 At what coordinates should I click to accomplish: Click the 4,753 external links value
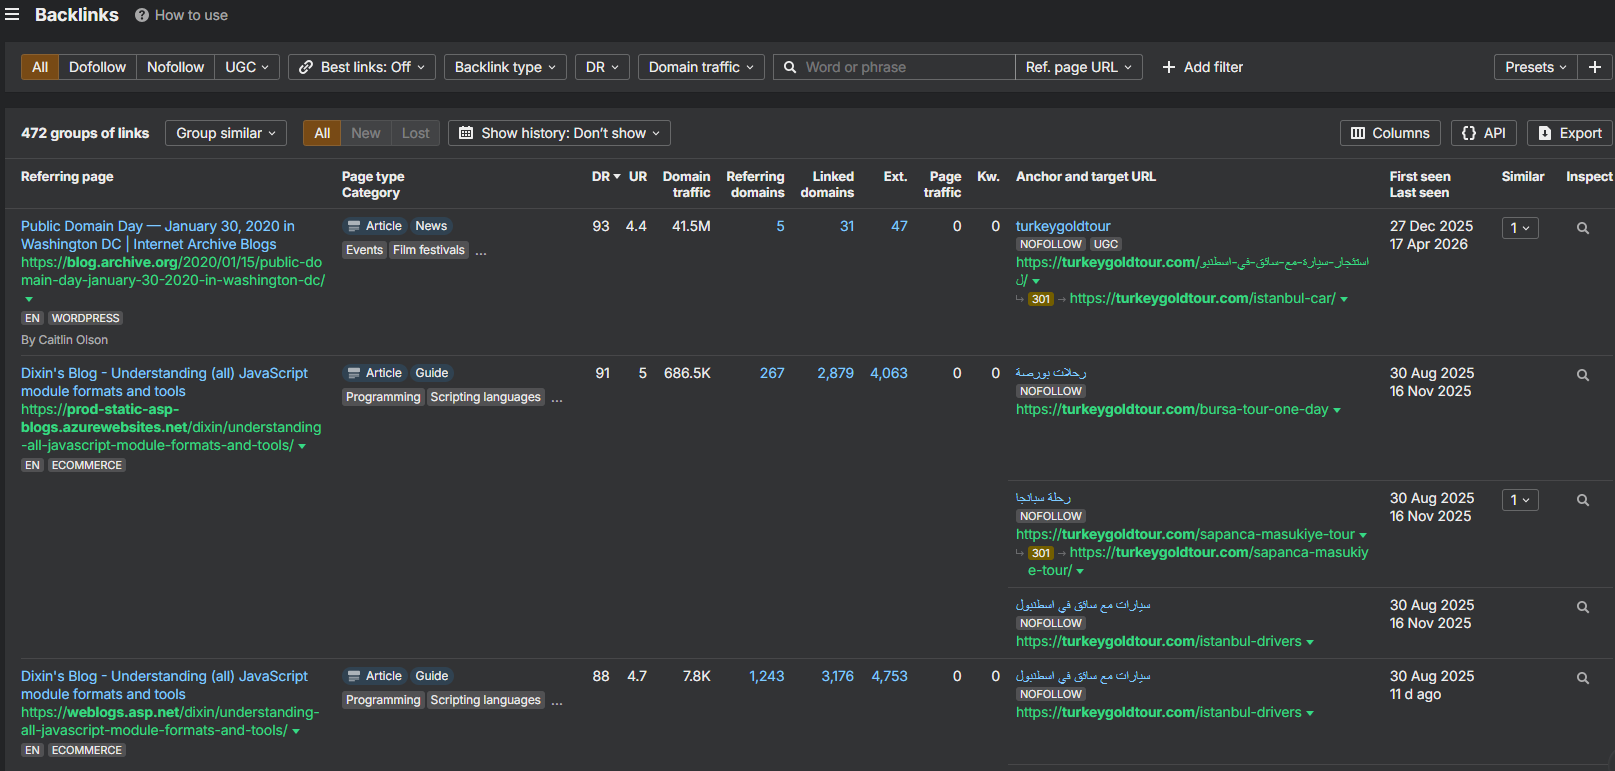(x=889, y=676)
